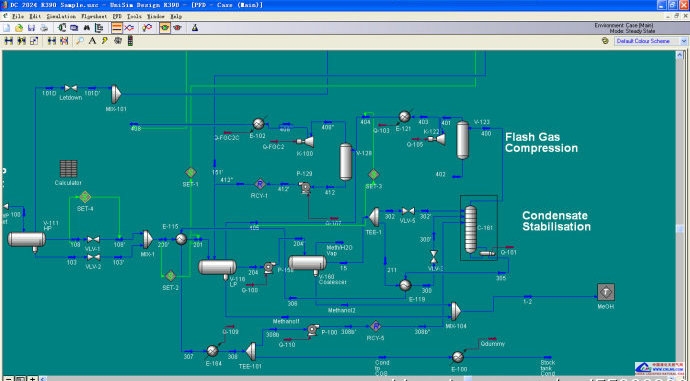
Task: Save the case via floppy disk icon
Action: click(x=31, y=28)
